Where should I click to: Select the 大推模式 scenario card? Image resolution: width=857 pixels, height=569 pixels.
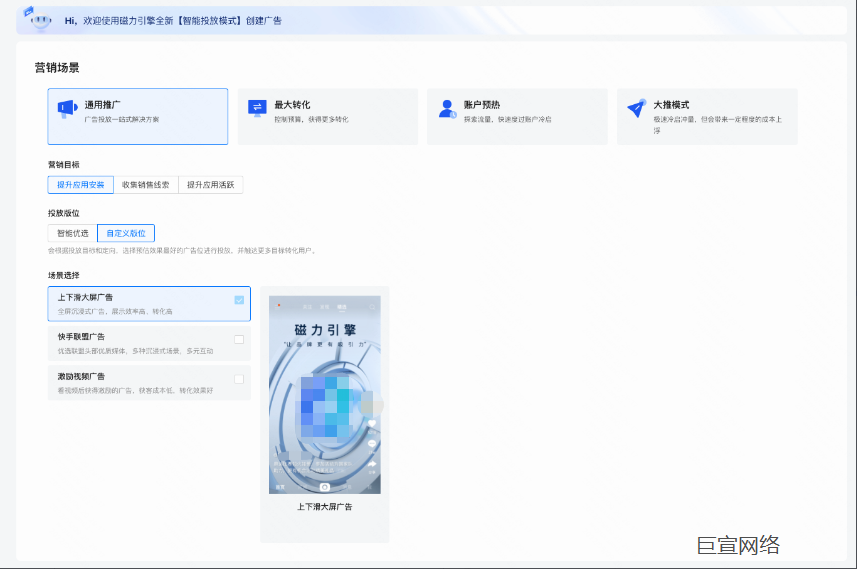[707, 116]
